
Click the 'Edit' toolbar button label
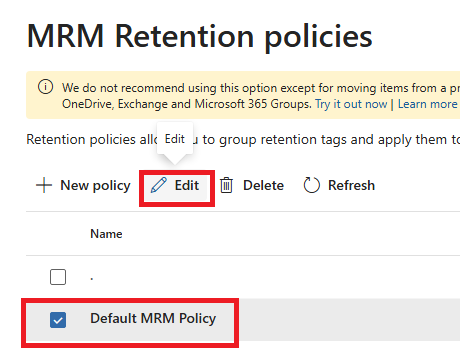187,185
